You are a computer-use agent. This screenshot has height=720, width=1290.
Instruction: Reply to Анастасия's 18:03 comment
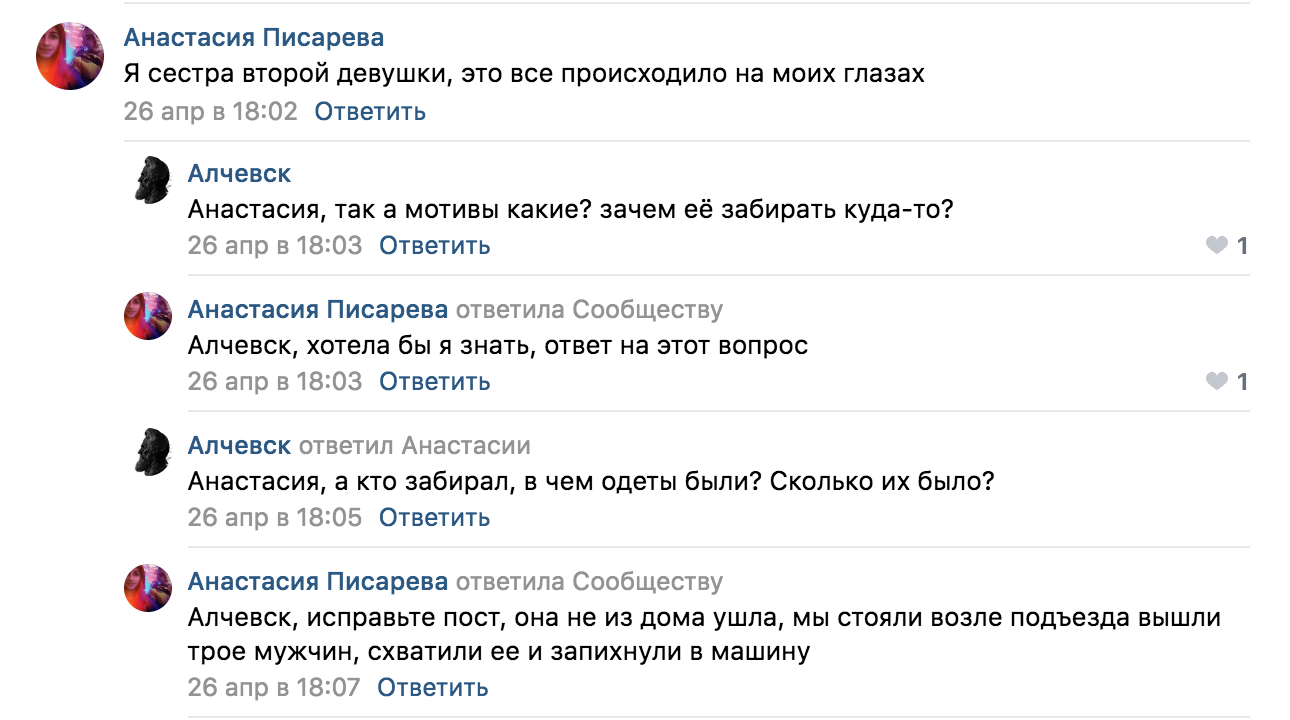435,381
